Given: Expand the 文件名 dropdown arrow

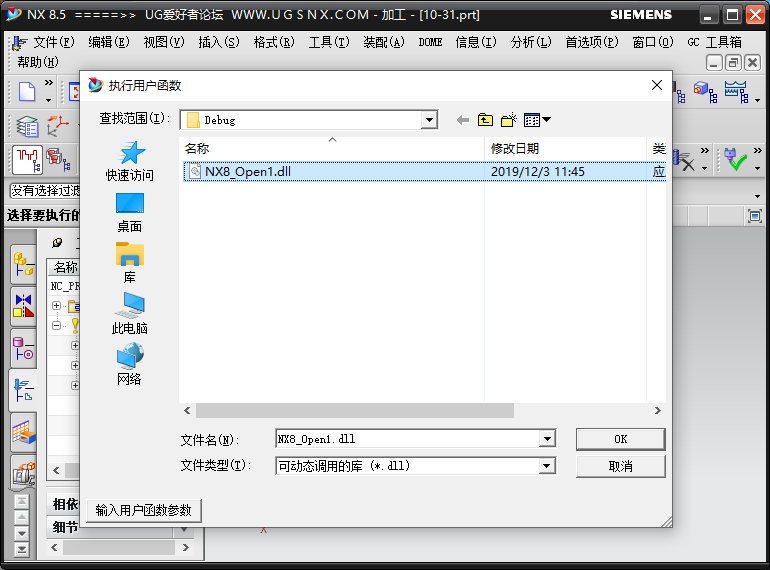Looking at the screenshot, I should [x=547, y=439].
